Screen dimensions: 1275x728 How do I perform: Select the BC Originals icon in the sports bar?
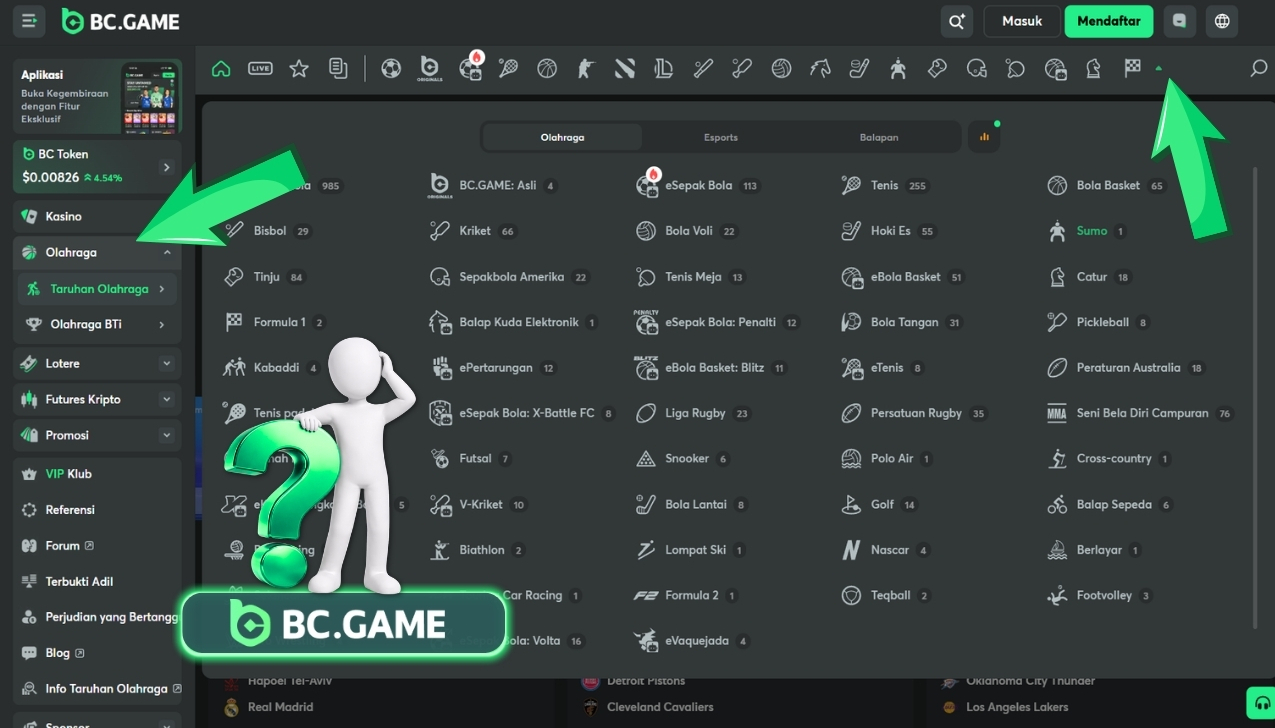(x=430, y=69)
